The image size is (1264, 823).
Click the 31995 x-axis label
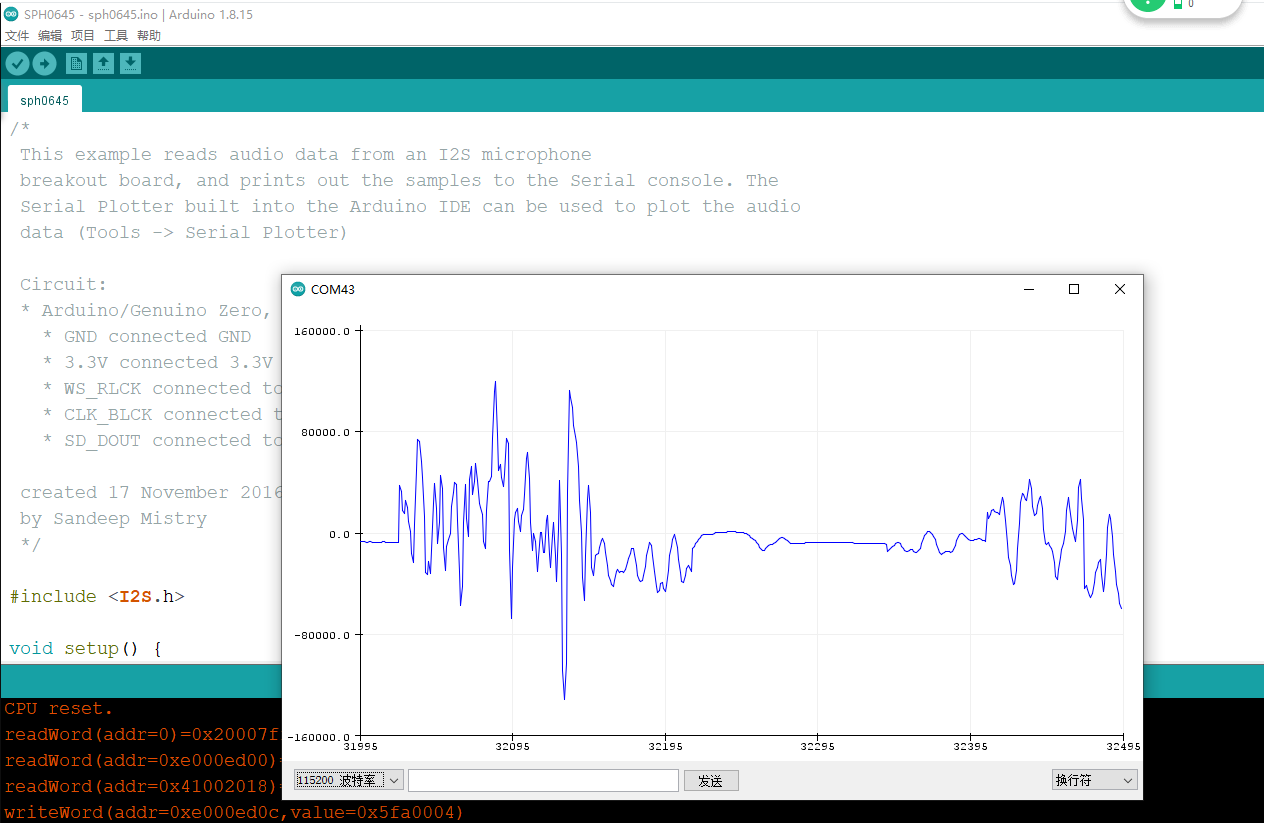click(x=360, y=747)
